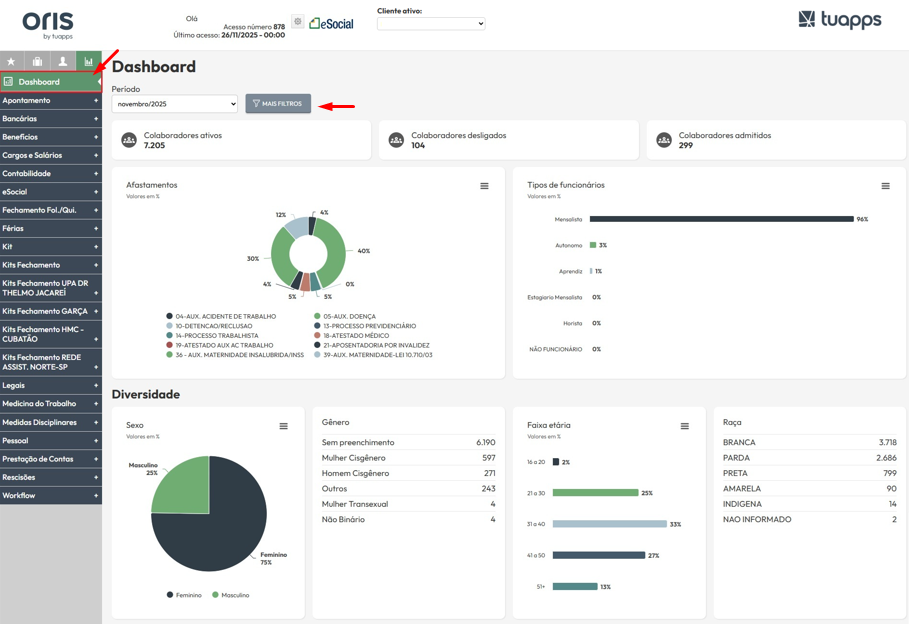This screenshot has height=624, width=909.
Task: Click the MAIS FILTROS button
Action: click(x=278, y=104)
